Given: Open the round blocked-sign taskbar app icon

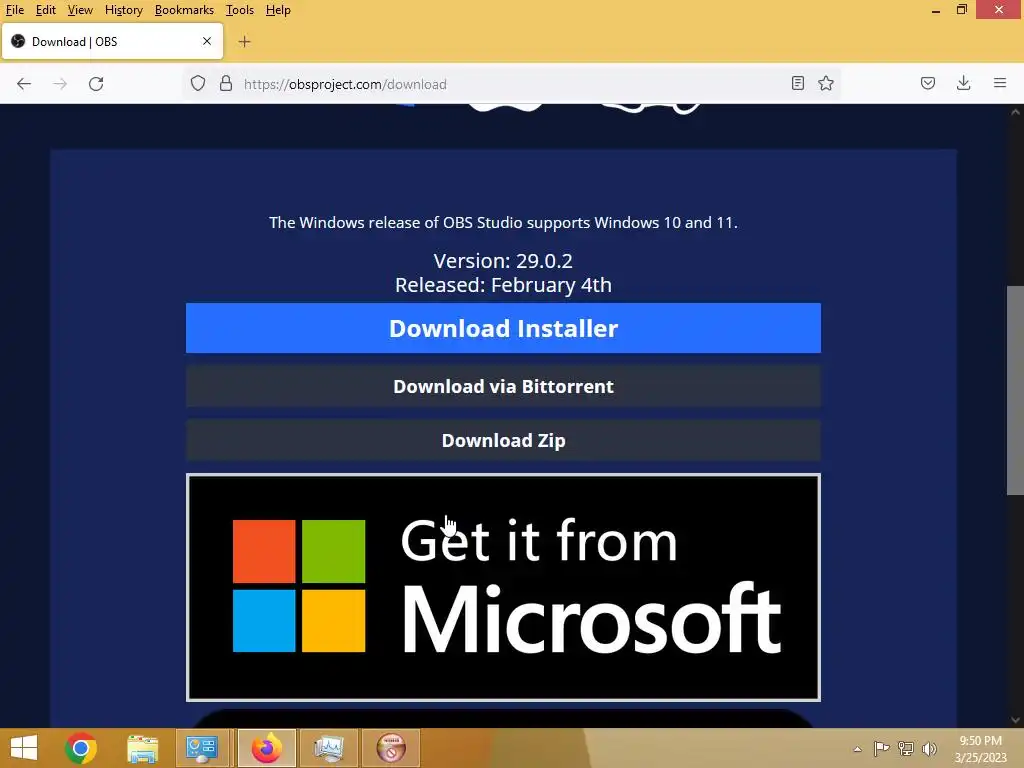Looking at the screenshot, I should click(x=391, y=748).
